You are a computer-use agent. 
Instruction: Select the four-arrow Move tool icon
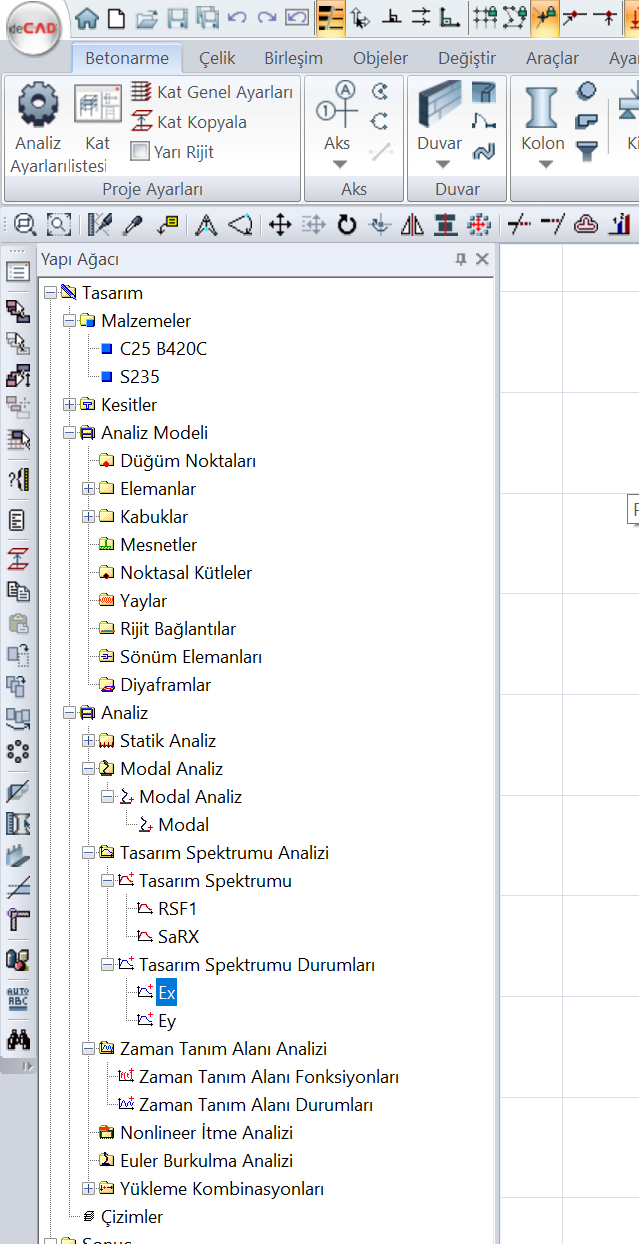coord(280,225)
